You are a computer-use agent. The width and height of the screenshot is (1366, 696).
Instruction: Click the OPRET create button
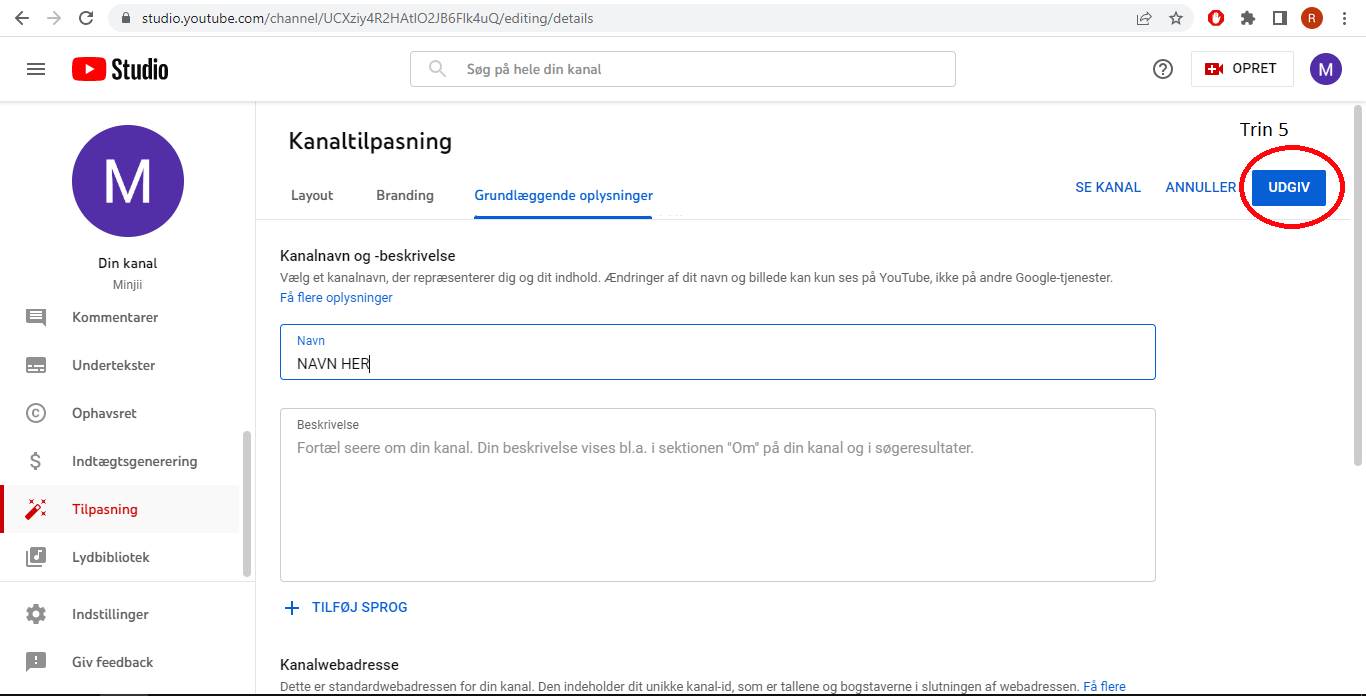tap(1241, 69)
